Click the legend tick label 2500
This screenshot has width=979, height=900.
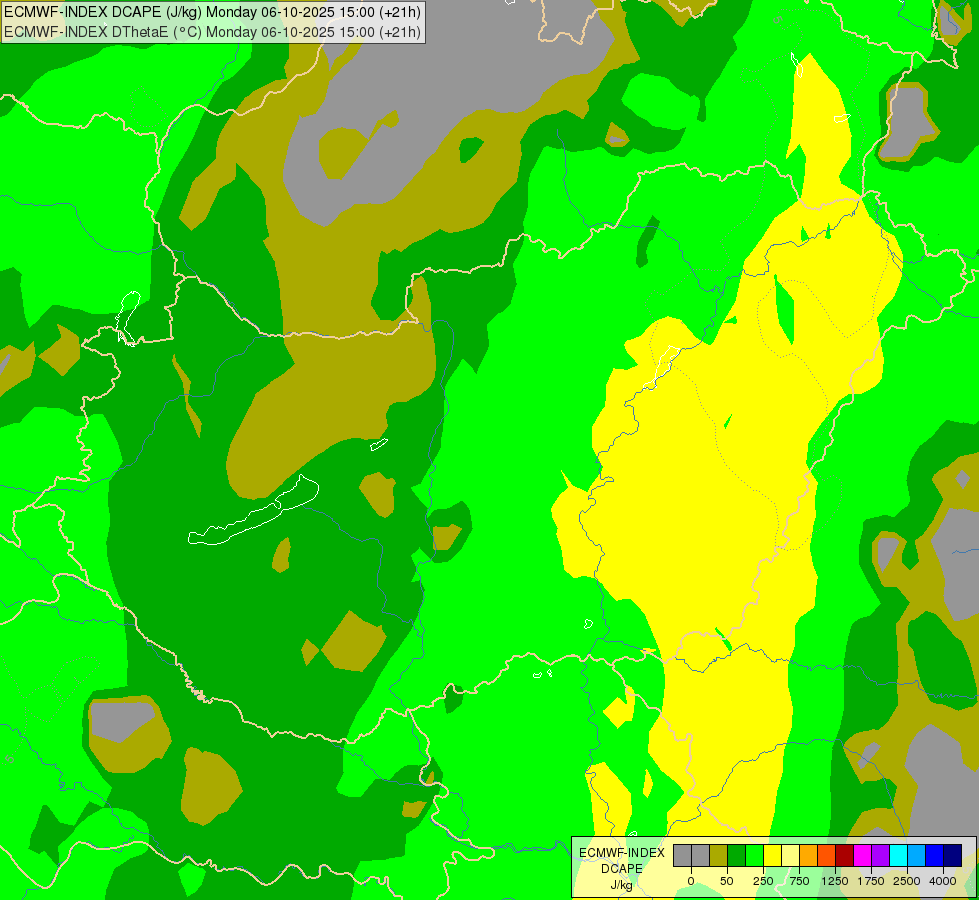[907, 881]
